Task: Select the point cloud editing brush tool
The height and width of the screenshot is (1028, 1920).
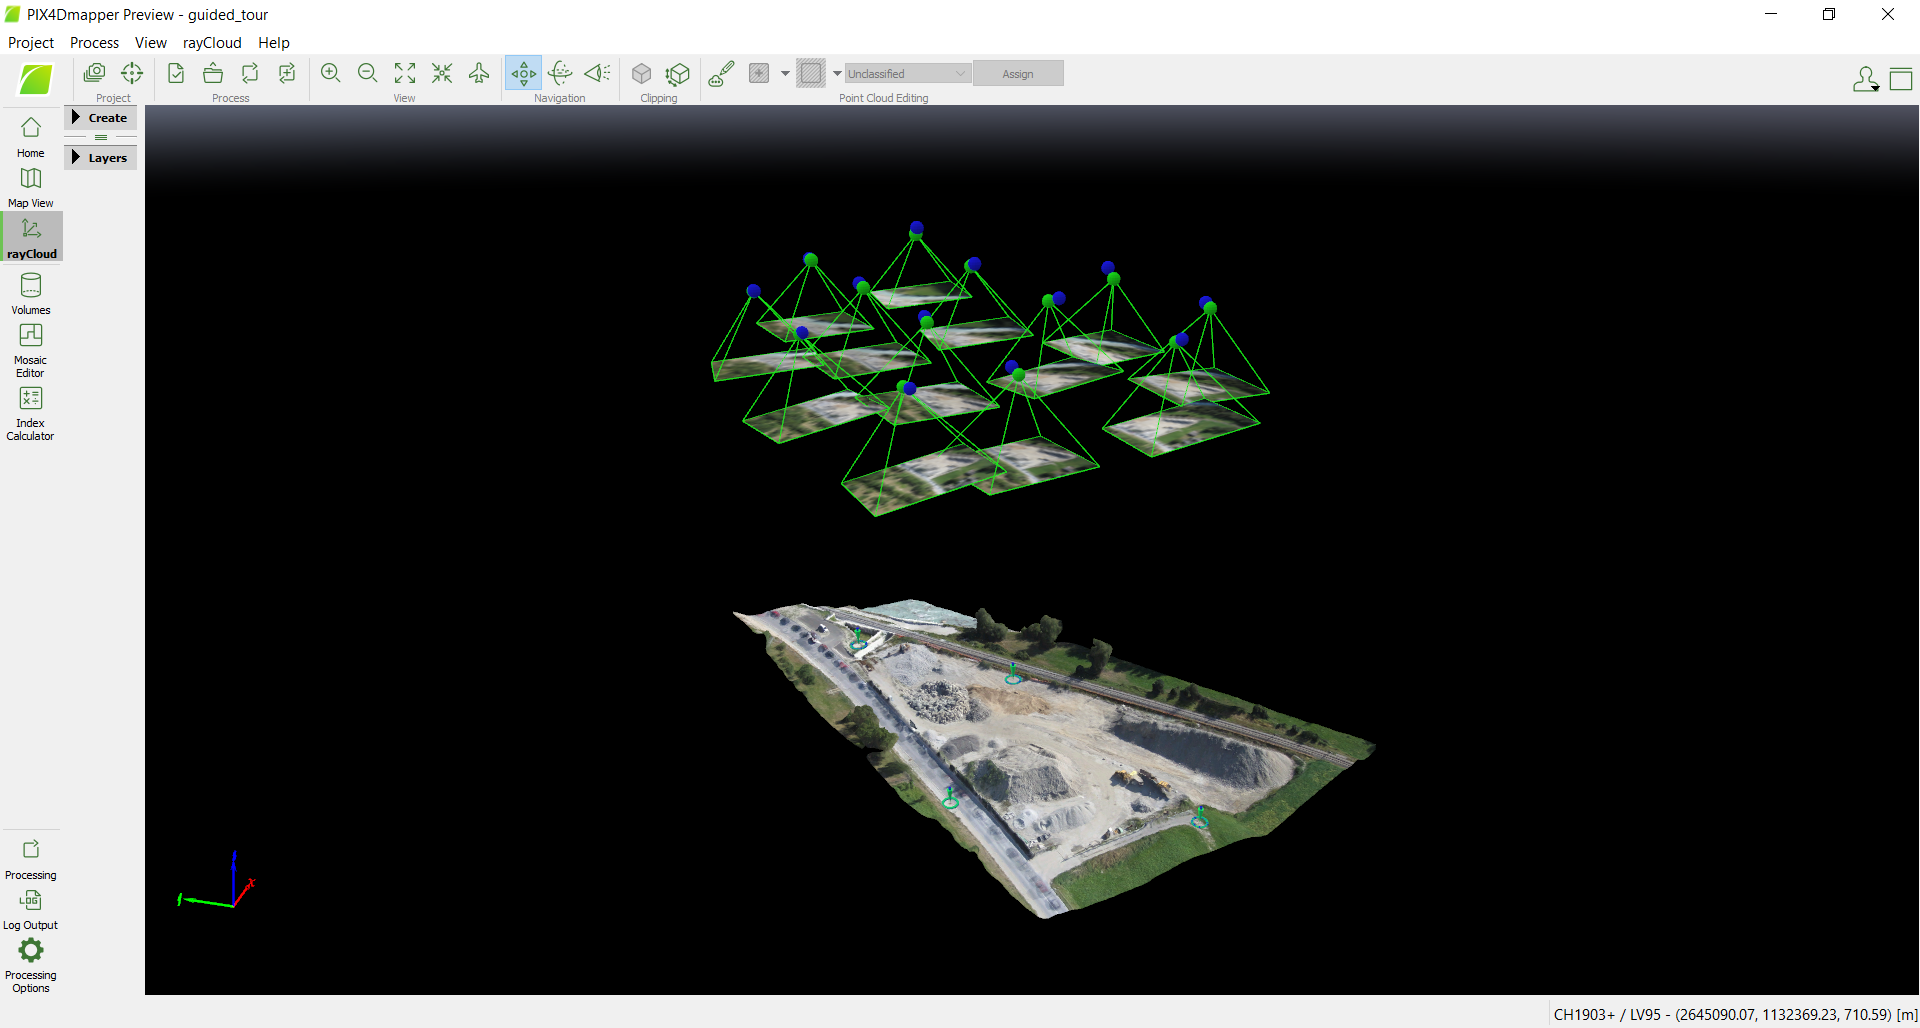Action: pos(720,73)
